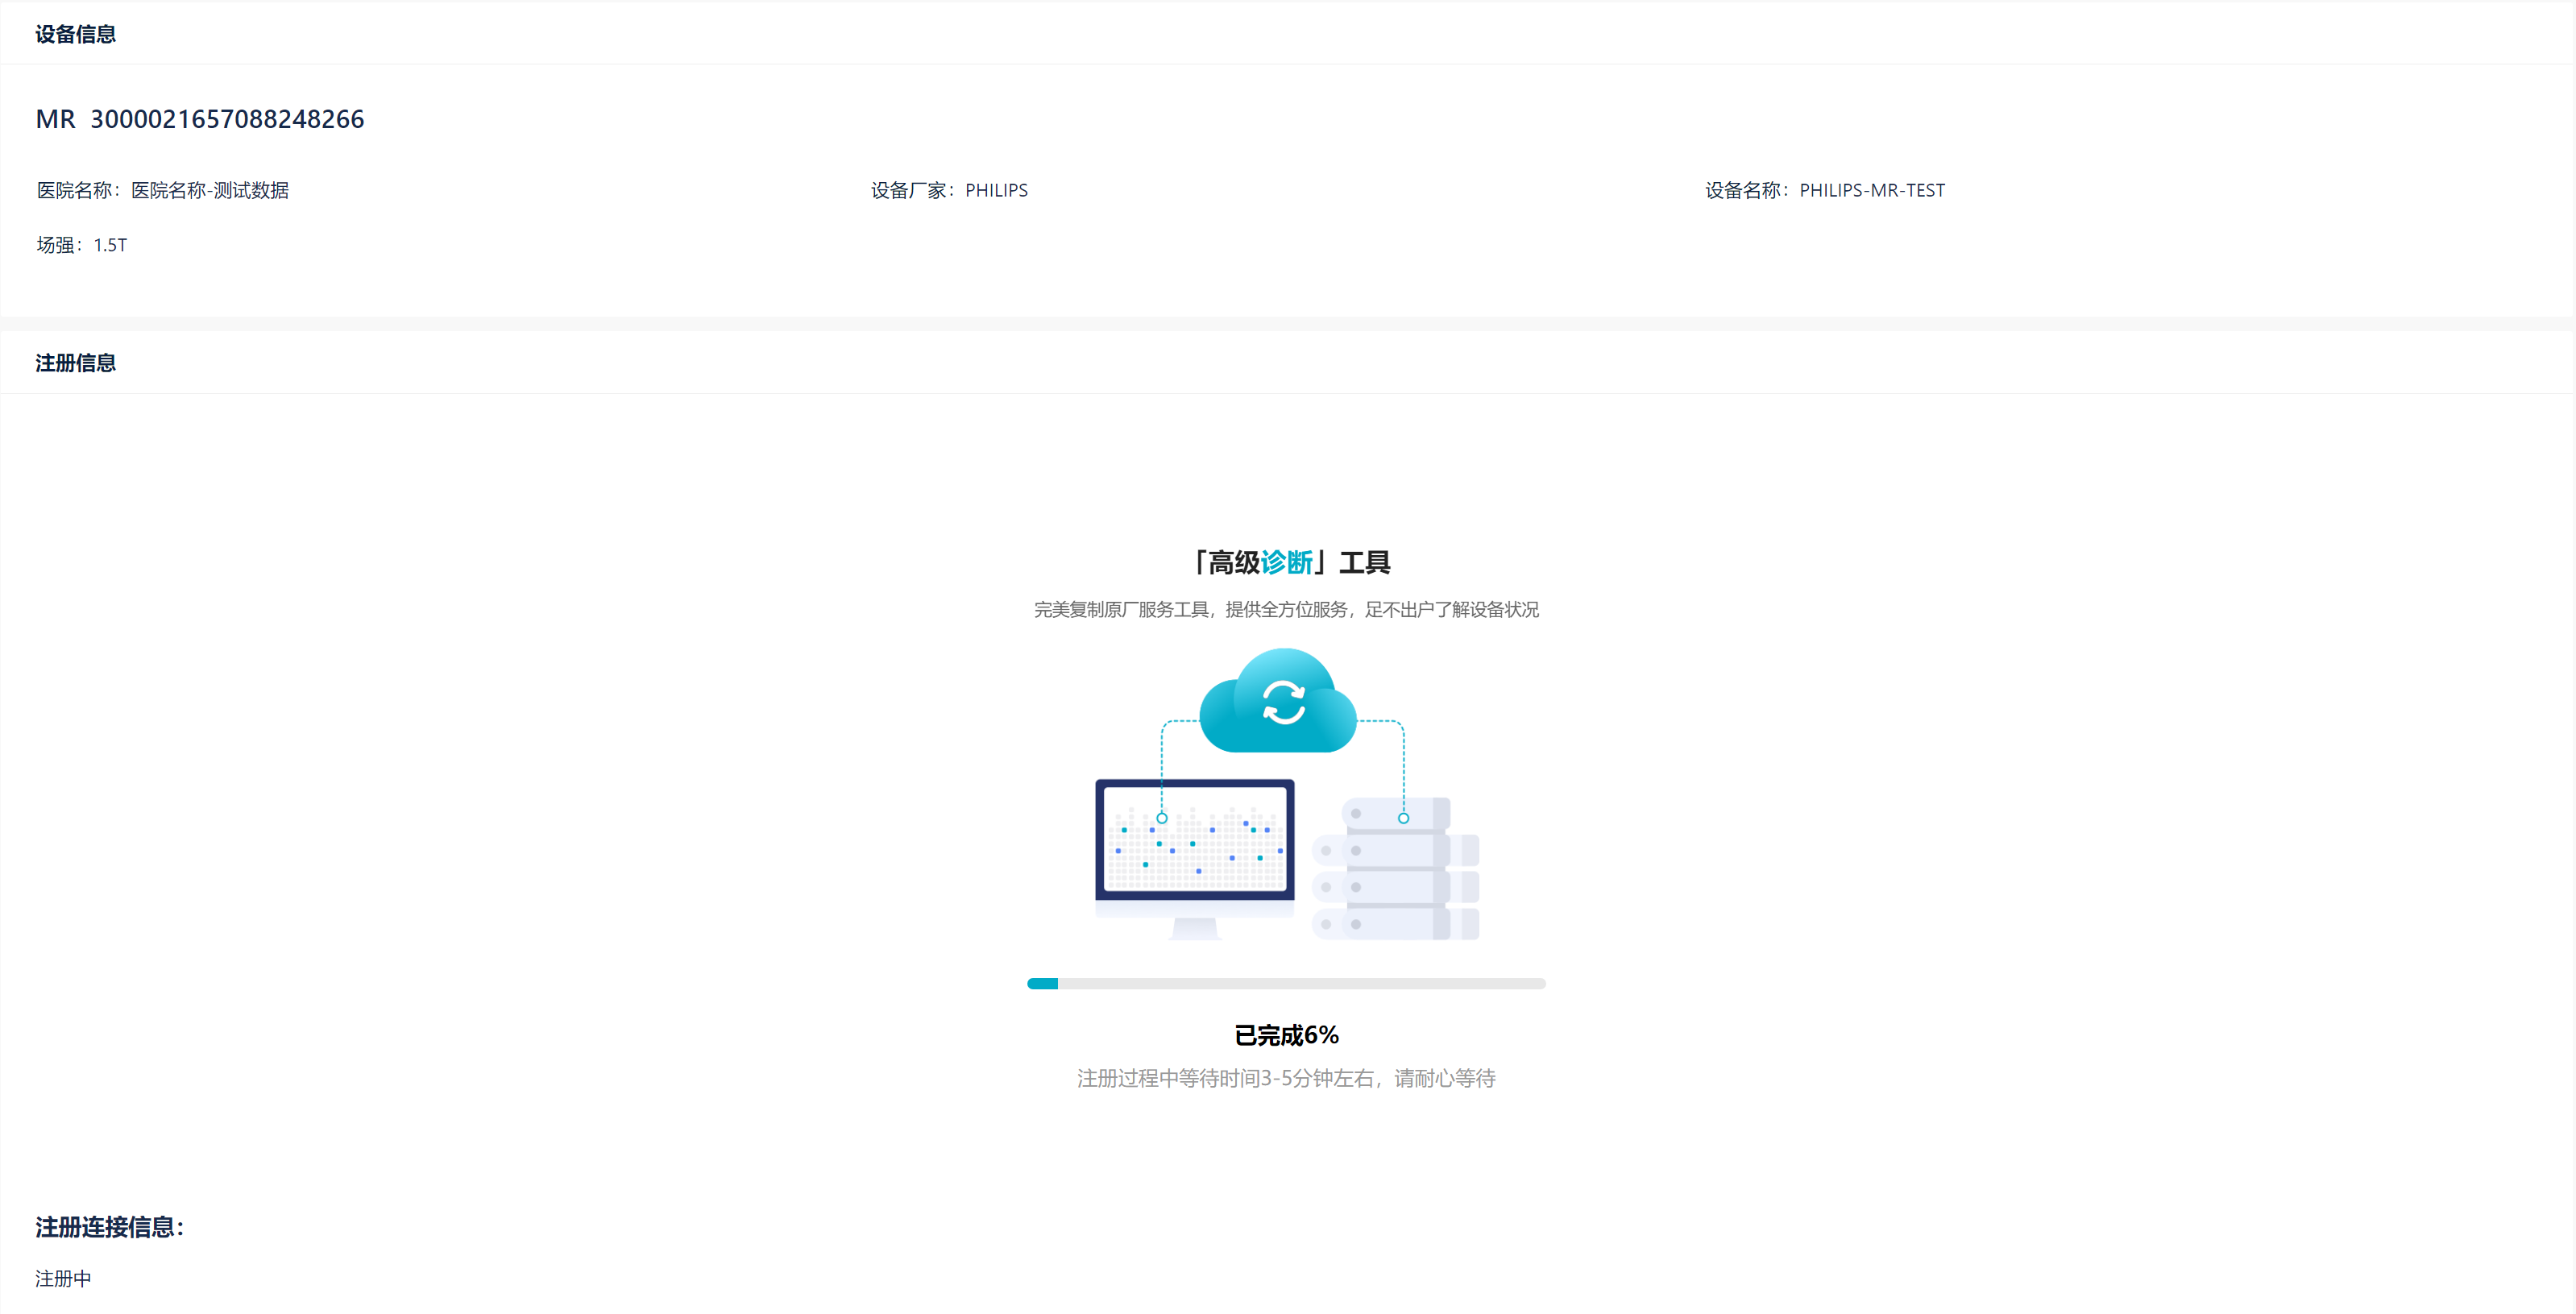Click the connector node on the monitor line
The image size is (2576, 1314).
coord(1162,817)
